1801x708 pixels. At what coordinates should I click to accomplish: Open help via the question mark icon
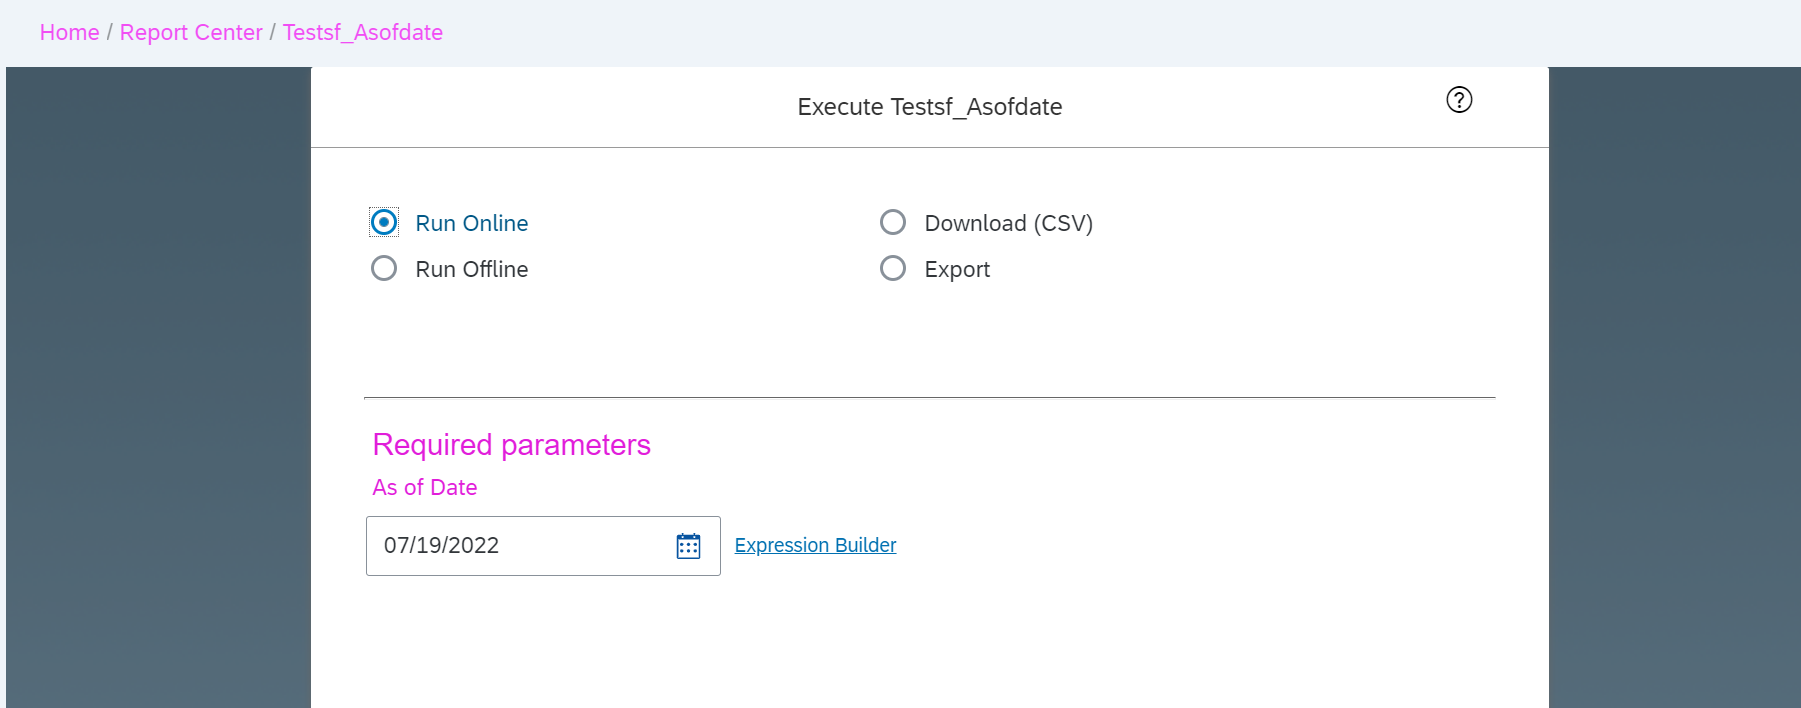tap(1459, 100)
